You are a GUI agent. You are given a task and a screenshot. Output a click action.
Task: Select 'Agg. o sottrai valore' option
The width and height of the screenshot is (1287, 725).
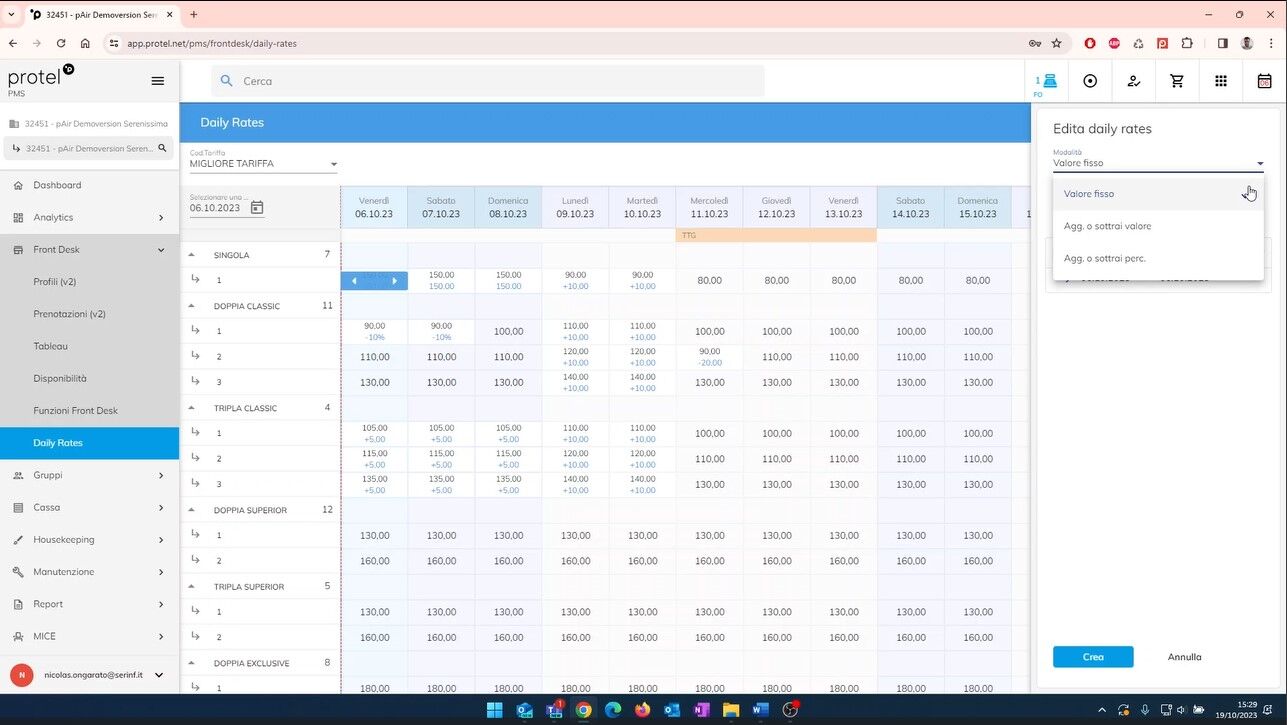[1107, 226]
